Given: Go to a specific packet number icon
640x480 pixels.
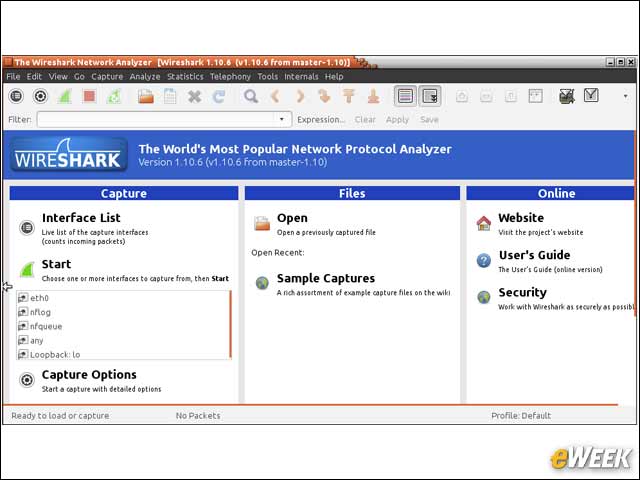Looking at the screenshot, I should click(324, 96).
